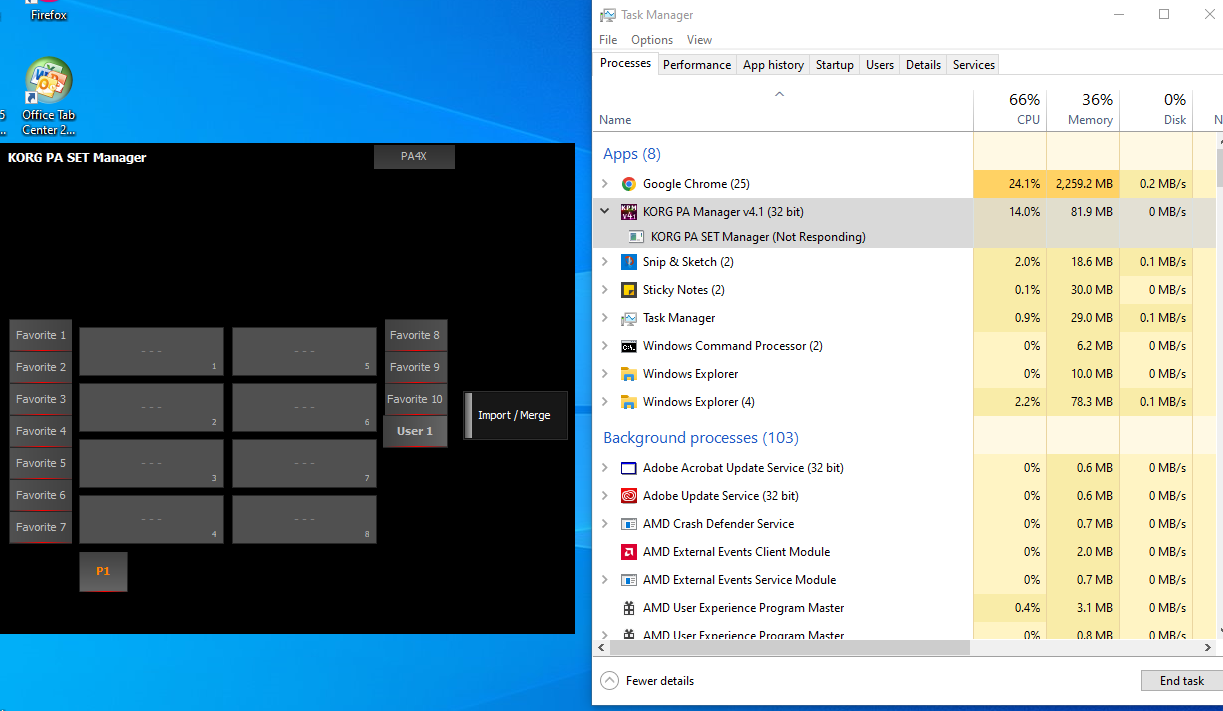
Task: Click empty style slot number 1
Action: click(x=151, y=351)
